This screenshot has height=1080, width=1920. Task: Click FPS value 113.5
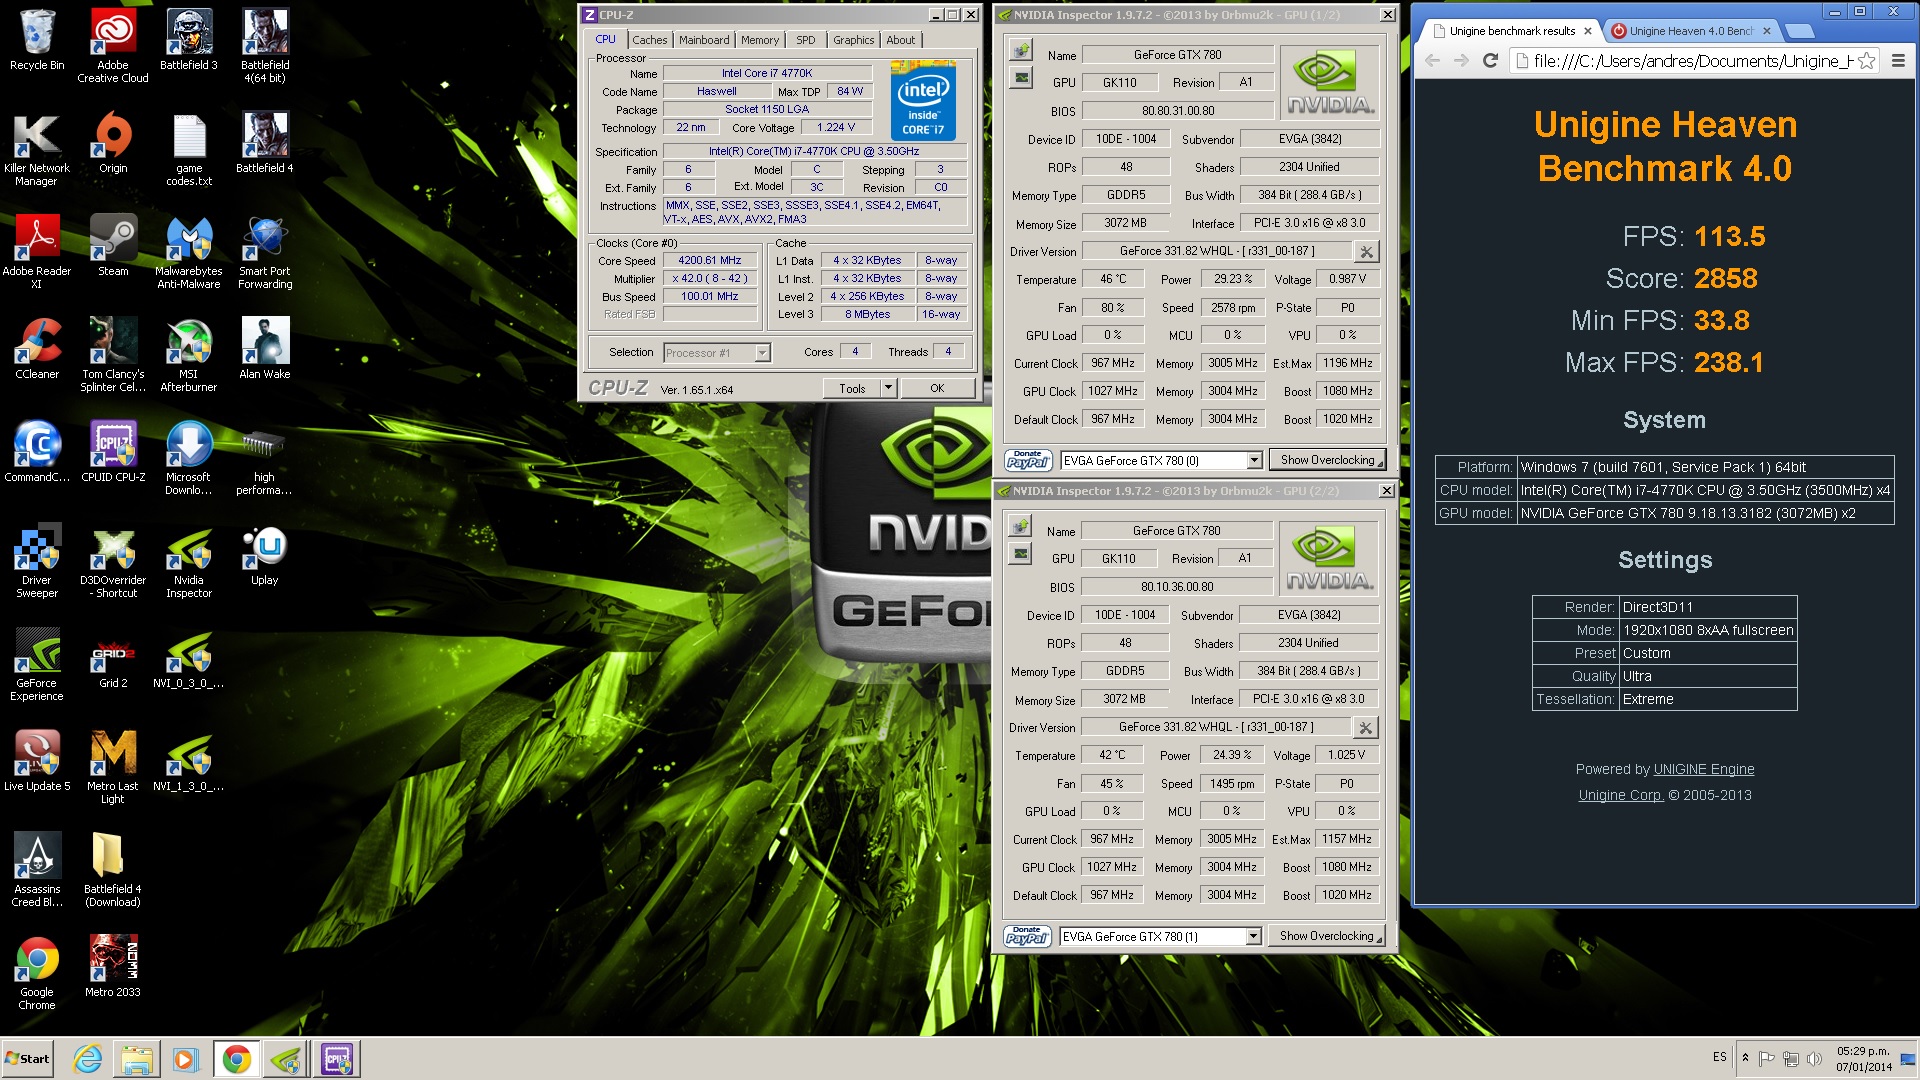pos(1729,236)
